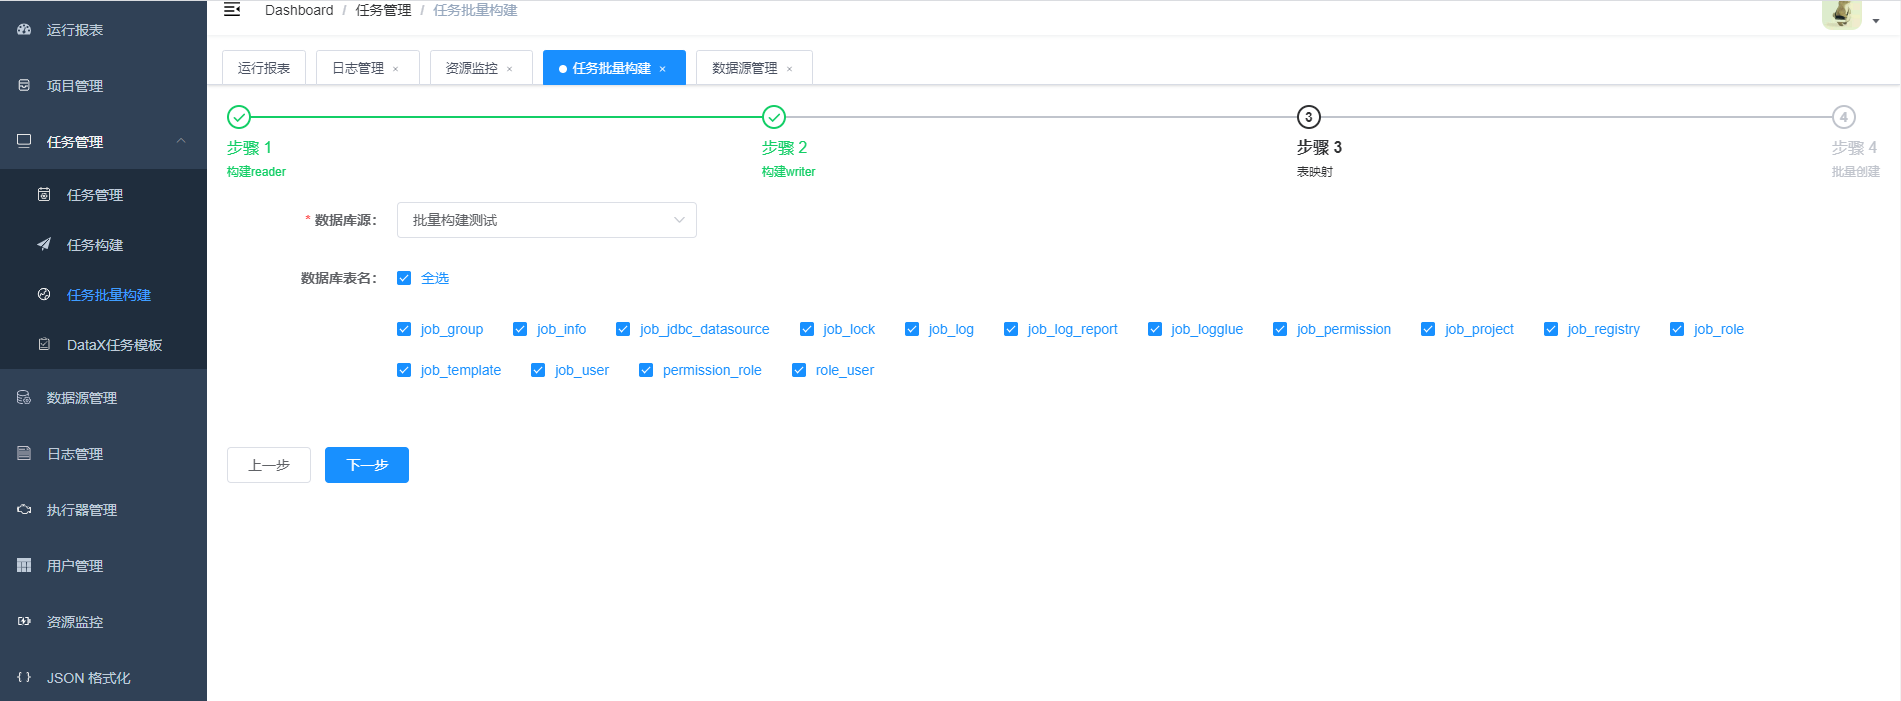Viewport: 1901px width, 701px height.
Task: Close the 资源监控 tab
Action: pyautogui.click(x=510, y=69)
